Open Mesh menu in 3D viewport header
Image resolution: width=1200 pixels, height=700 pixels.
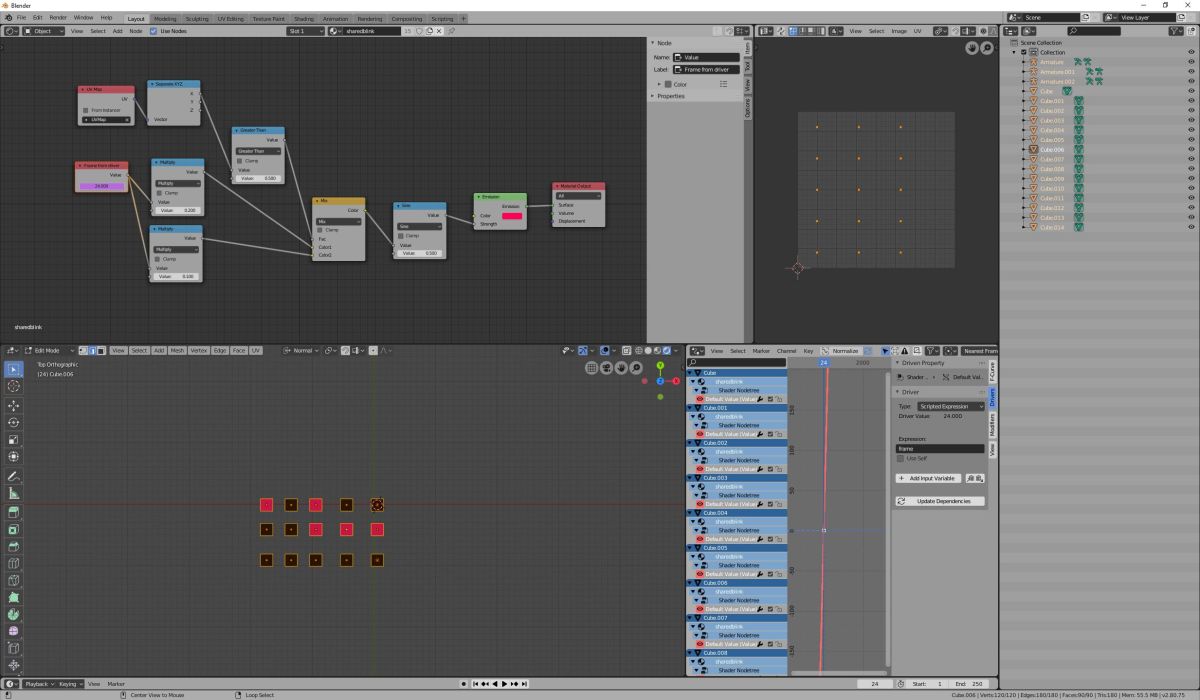[177, 351]
